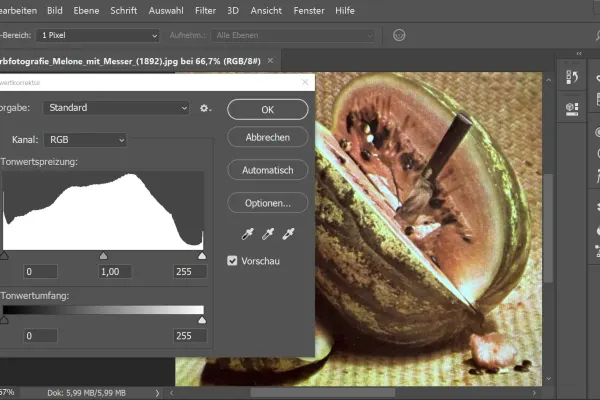Click the Tonwertspreizung: label
This screenshot has width=600, height=400.
39,162
